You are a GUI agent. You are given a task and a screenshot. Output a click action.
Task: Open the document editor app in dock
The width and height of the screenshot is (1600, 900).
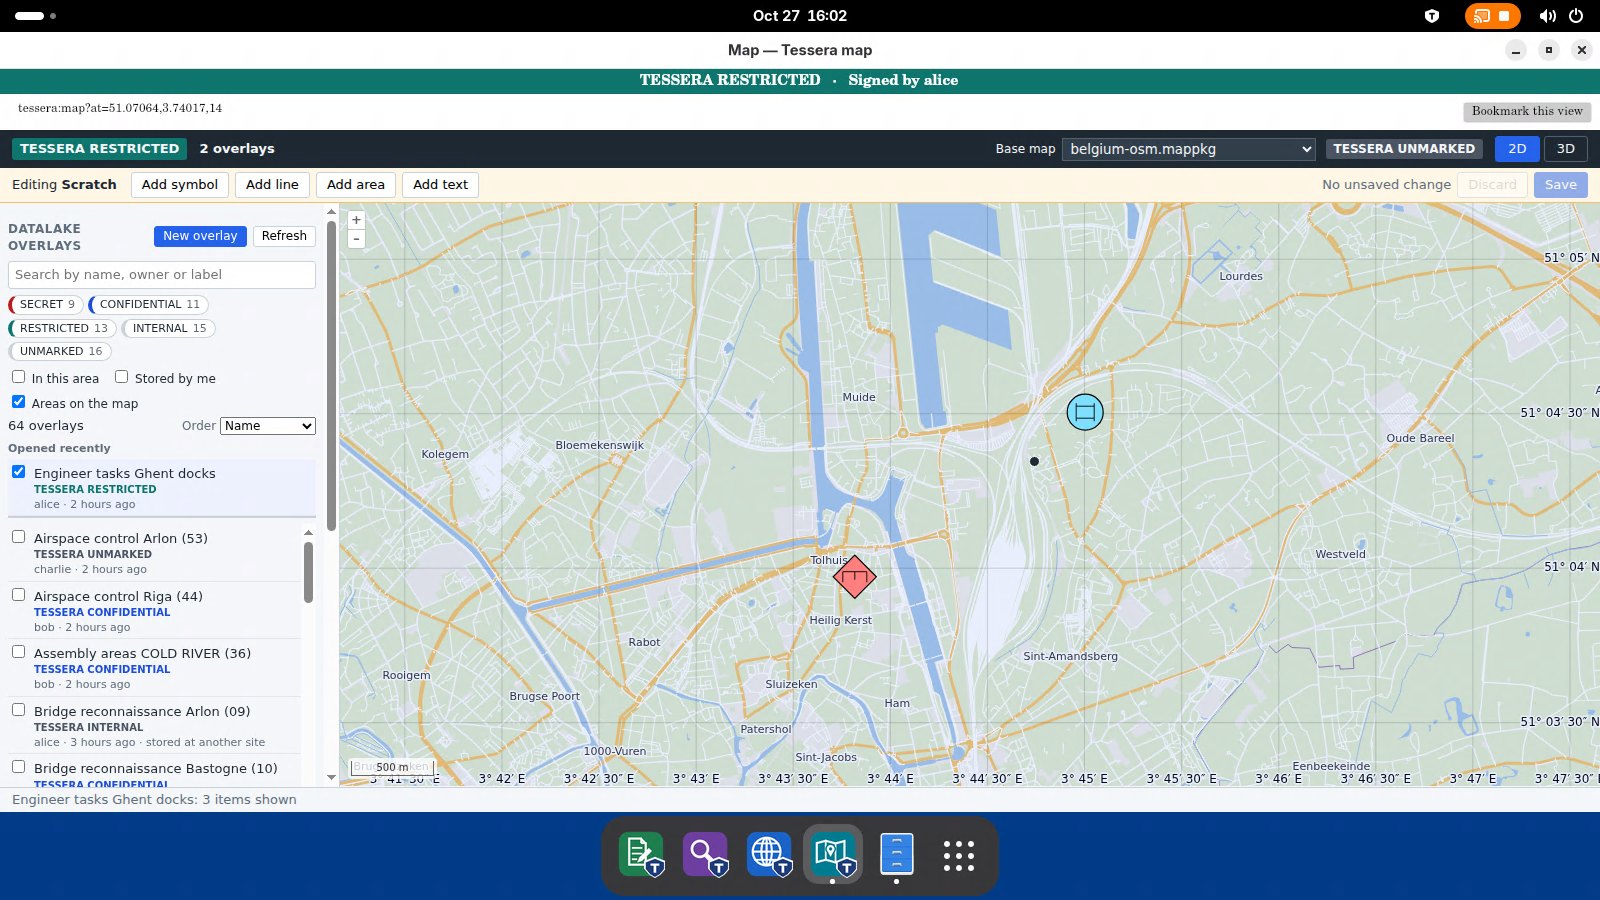tap(641, 855)
